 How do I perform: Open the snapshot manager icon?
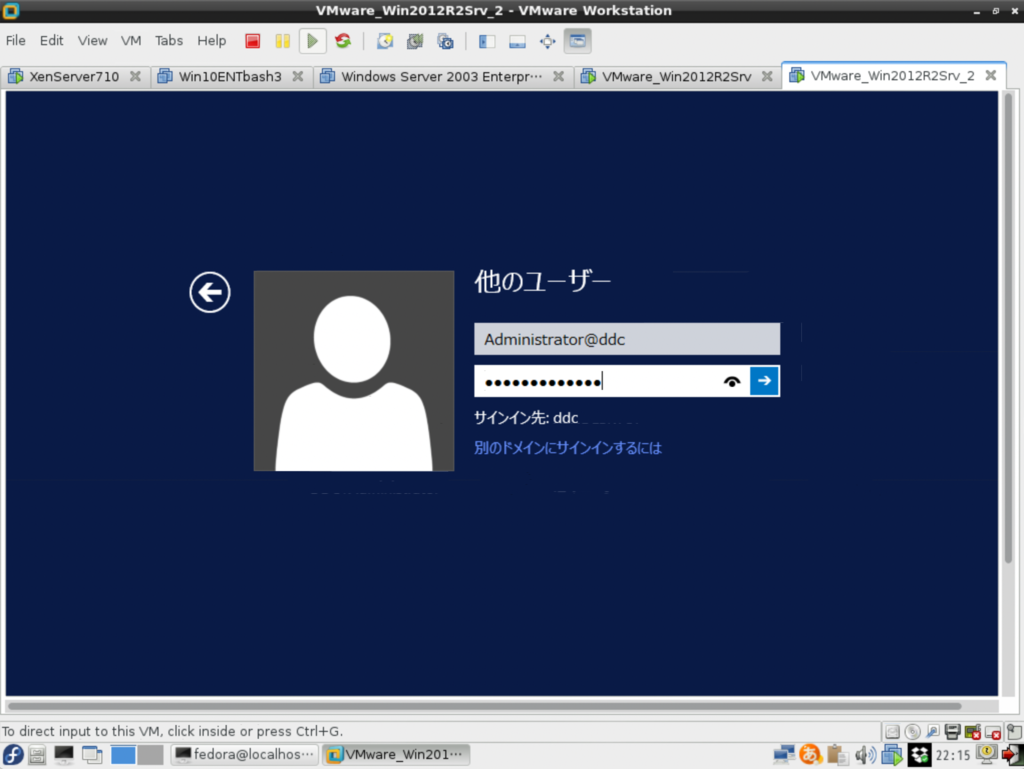(445, 41)
